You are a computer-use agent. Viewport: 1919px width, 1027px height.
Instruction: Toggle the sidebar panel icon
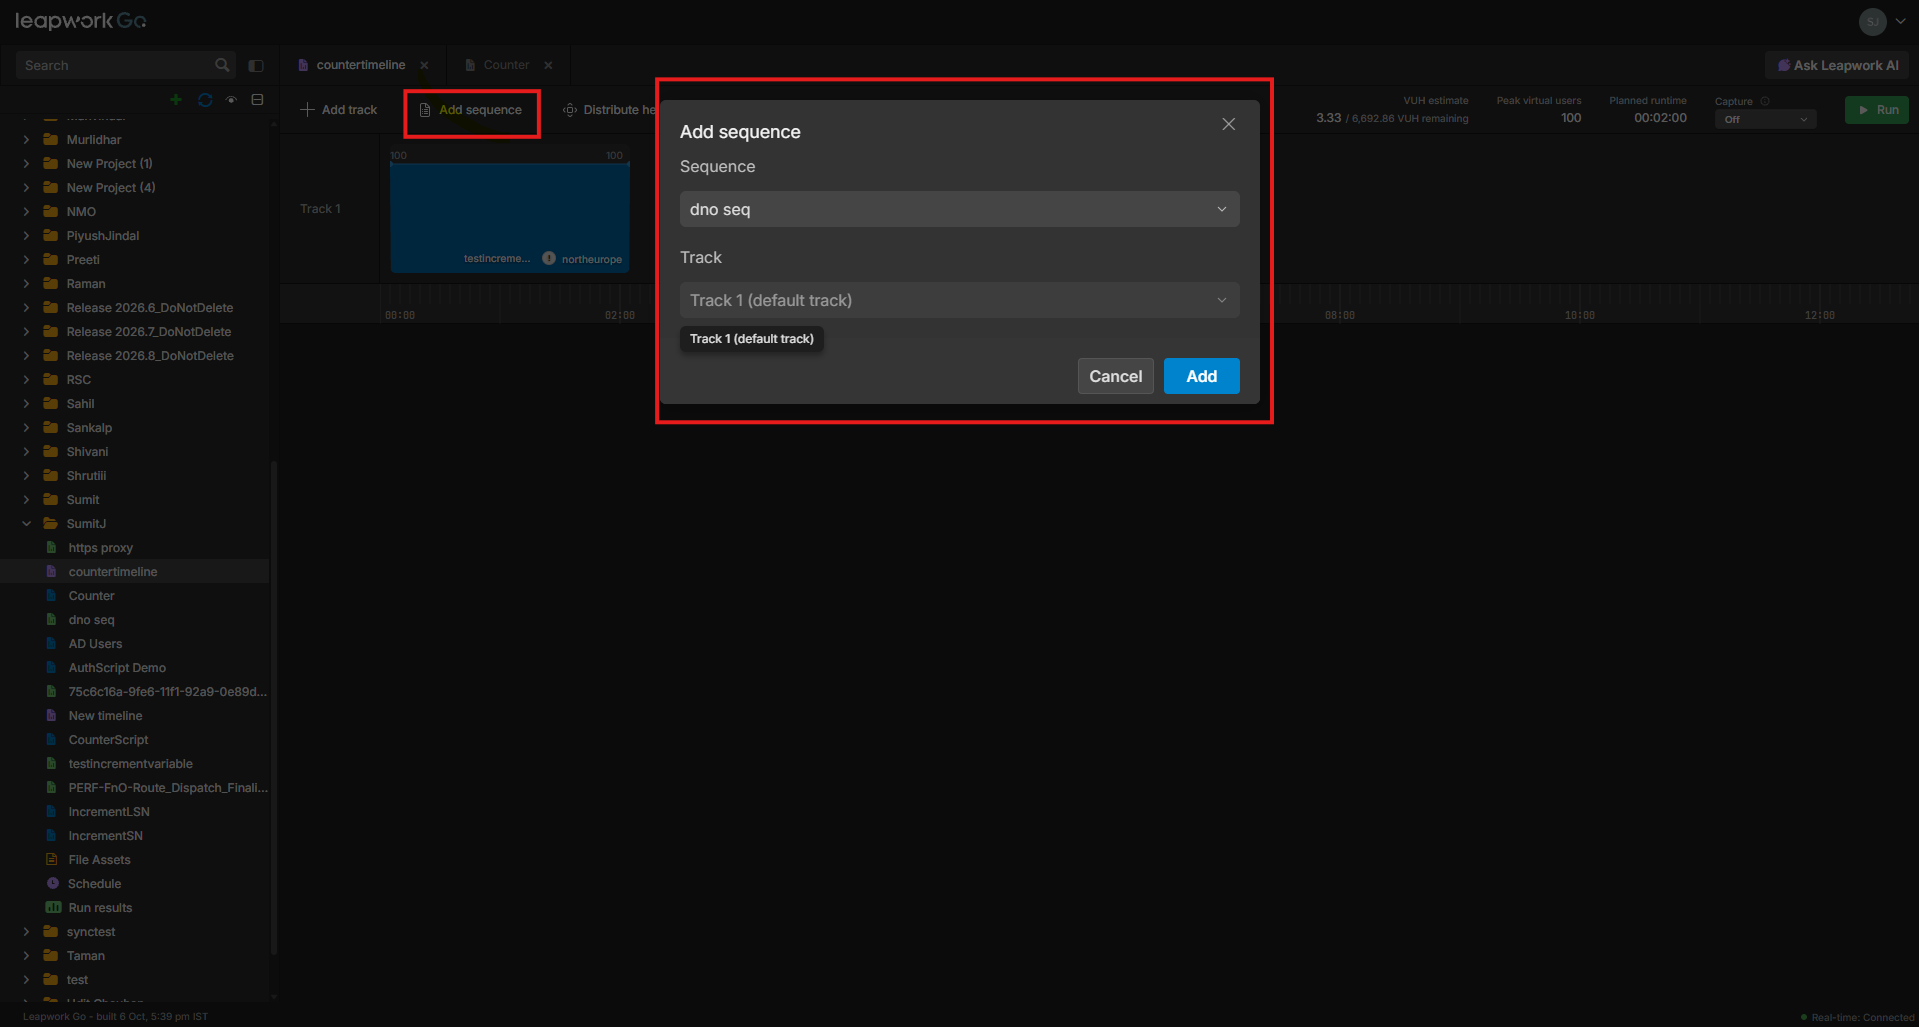[256, 66]
